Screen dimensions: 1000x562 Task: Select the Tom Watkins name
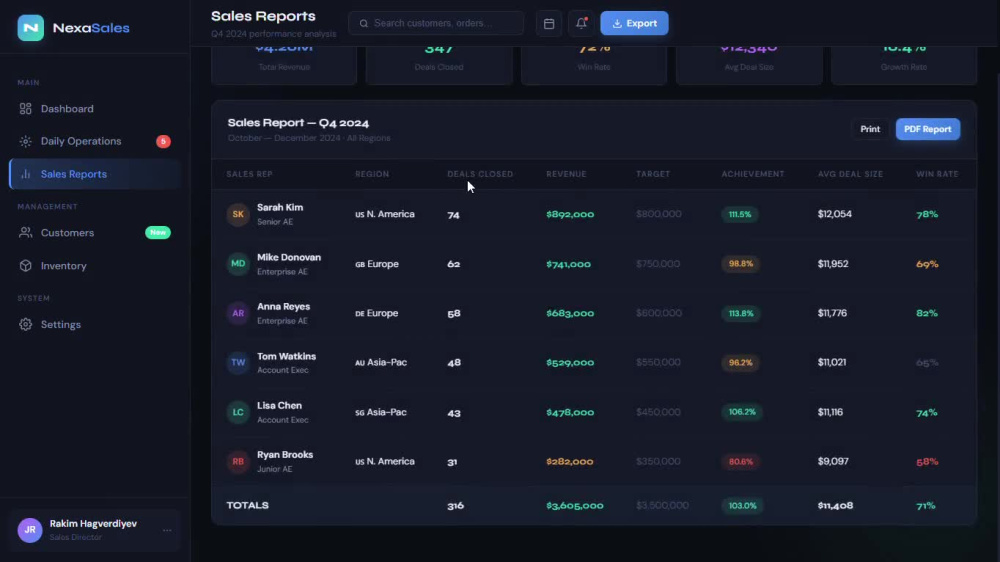(x=286, y=356)
